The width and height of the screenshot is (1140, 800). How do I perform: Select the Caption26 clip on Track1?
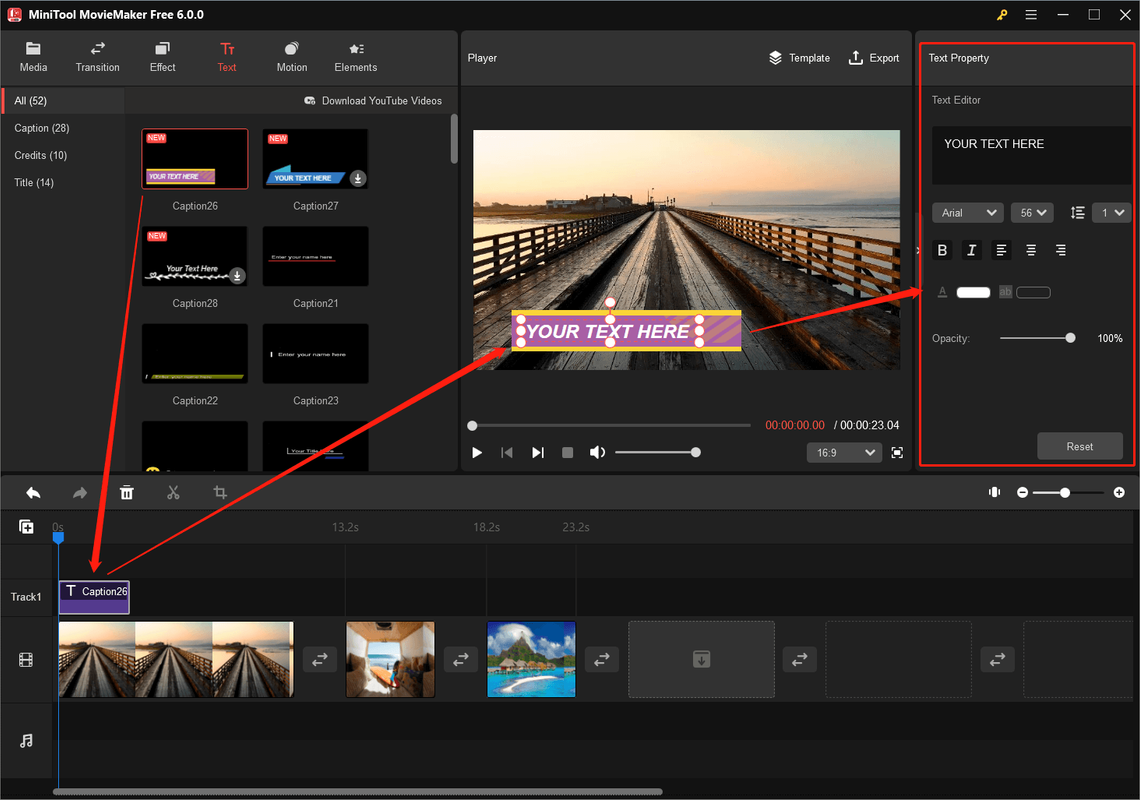pos(95,597)
